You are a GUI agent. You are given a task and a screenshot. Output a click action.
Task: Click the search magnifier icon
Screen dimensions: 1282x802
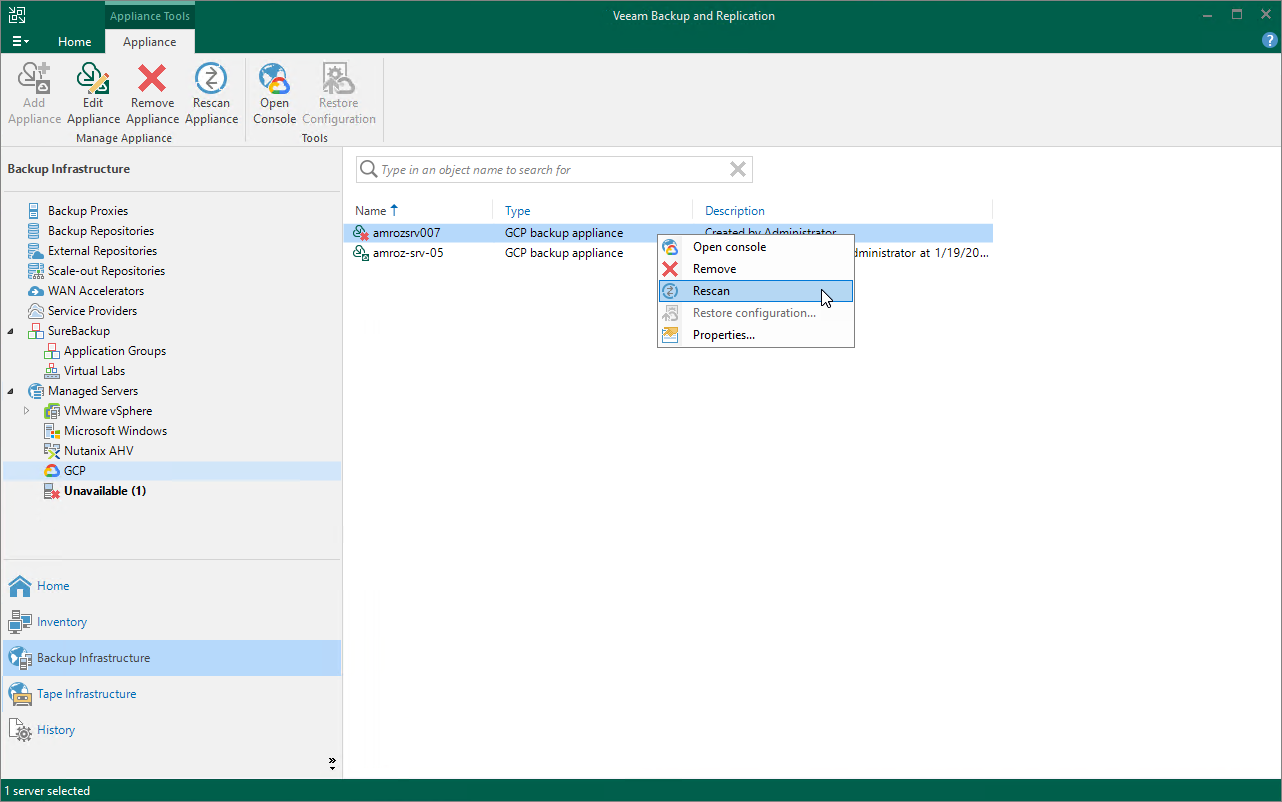click(x=369, y=170)
